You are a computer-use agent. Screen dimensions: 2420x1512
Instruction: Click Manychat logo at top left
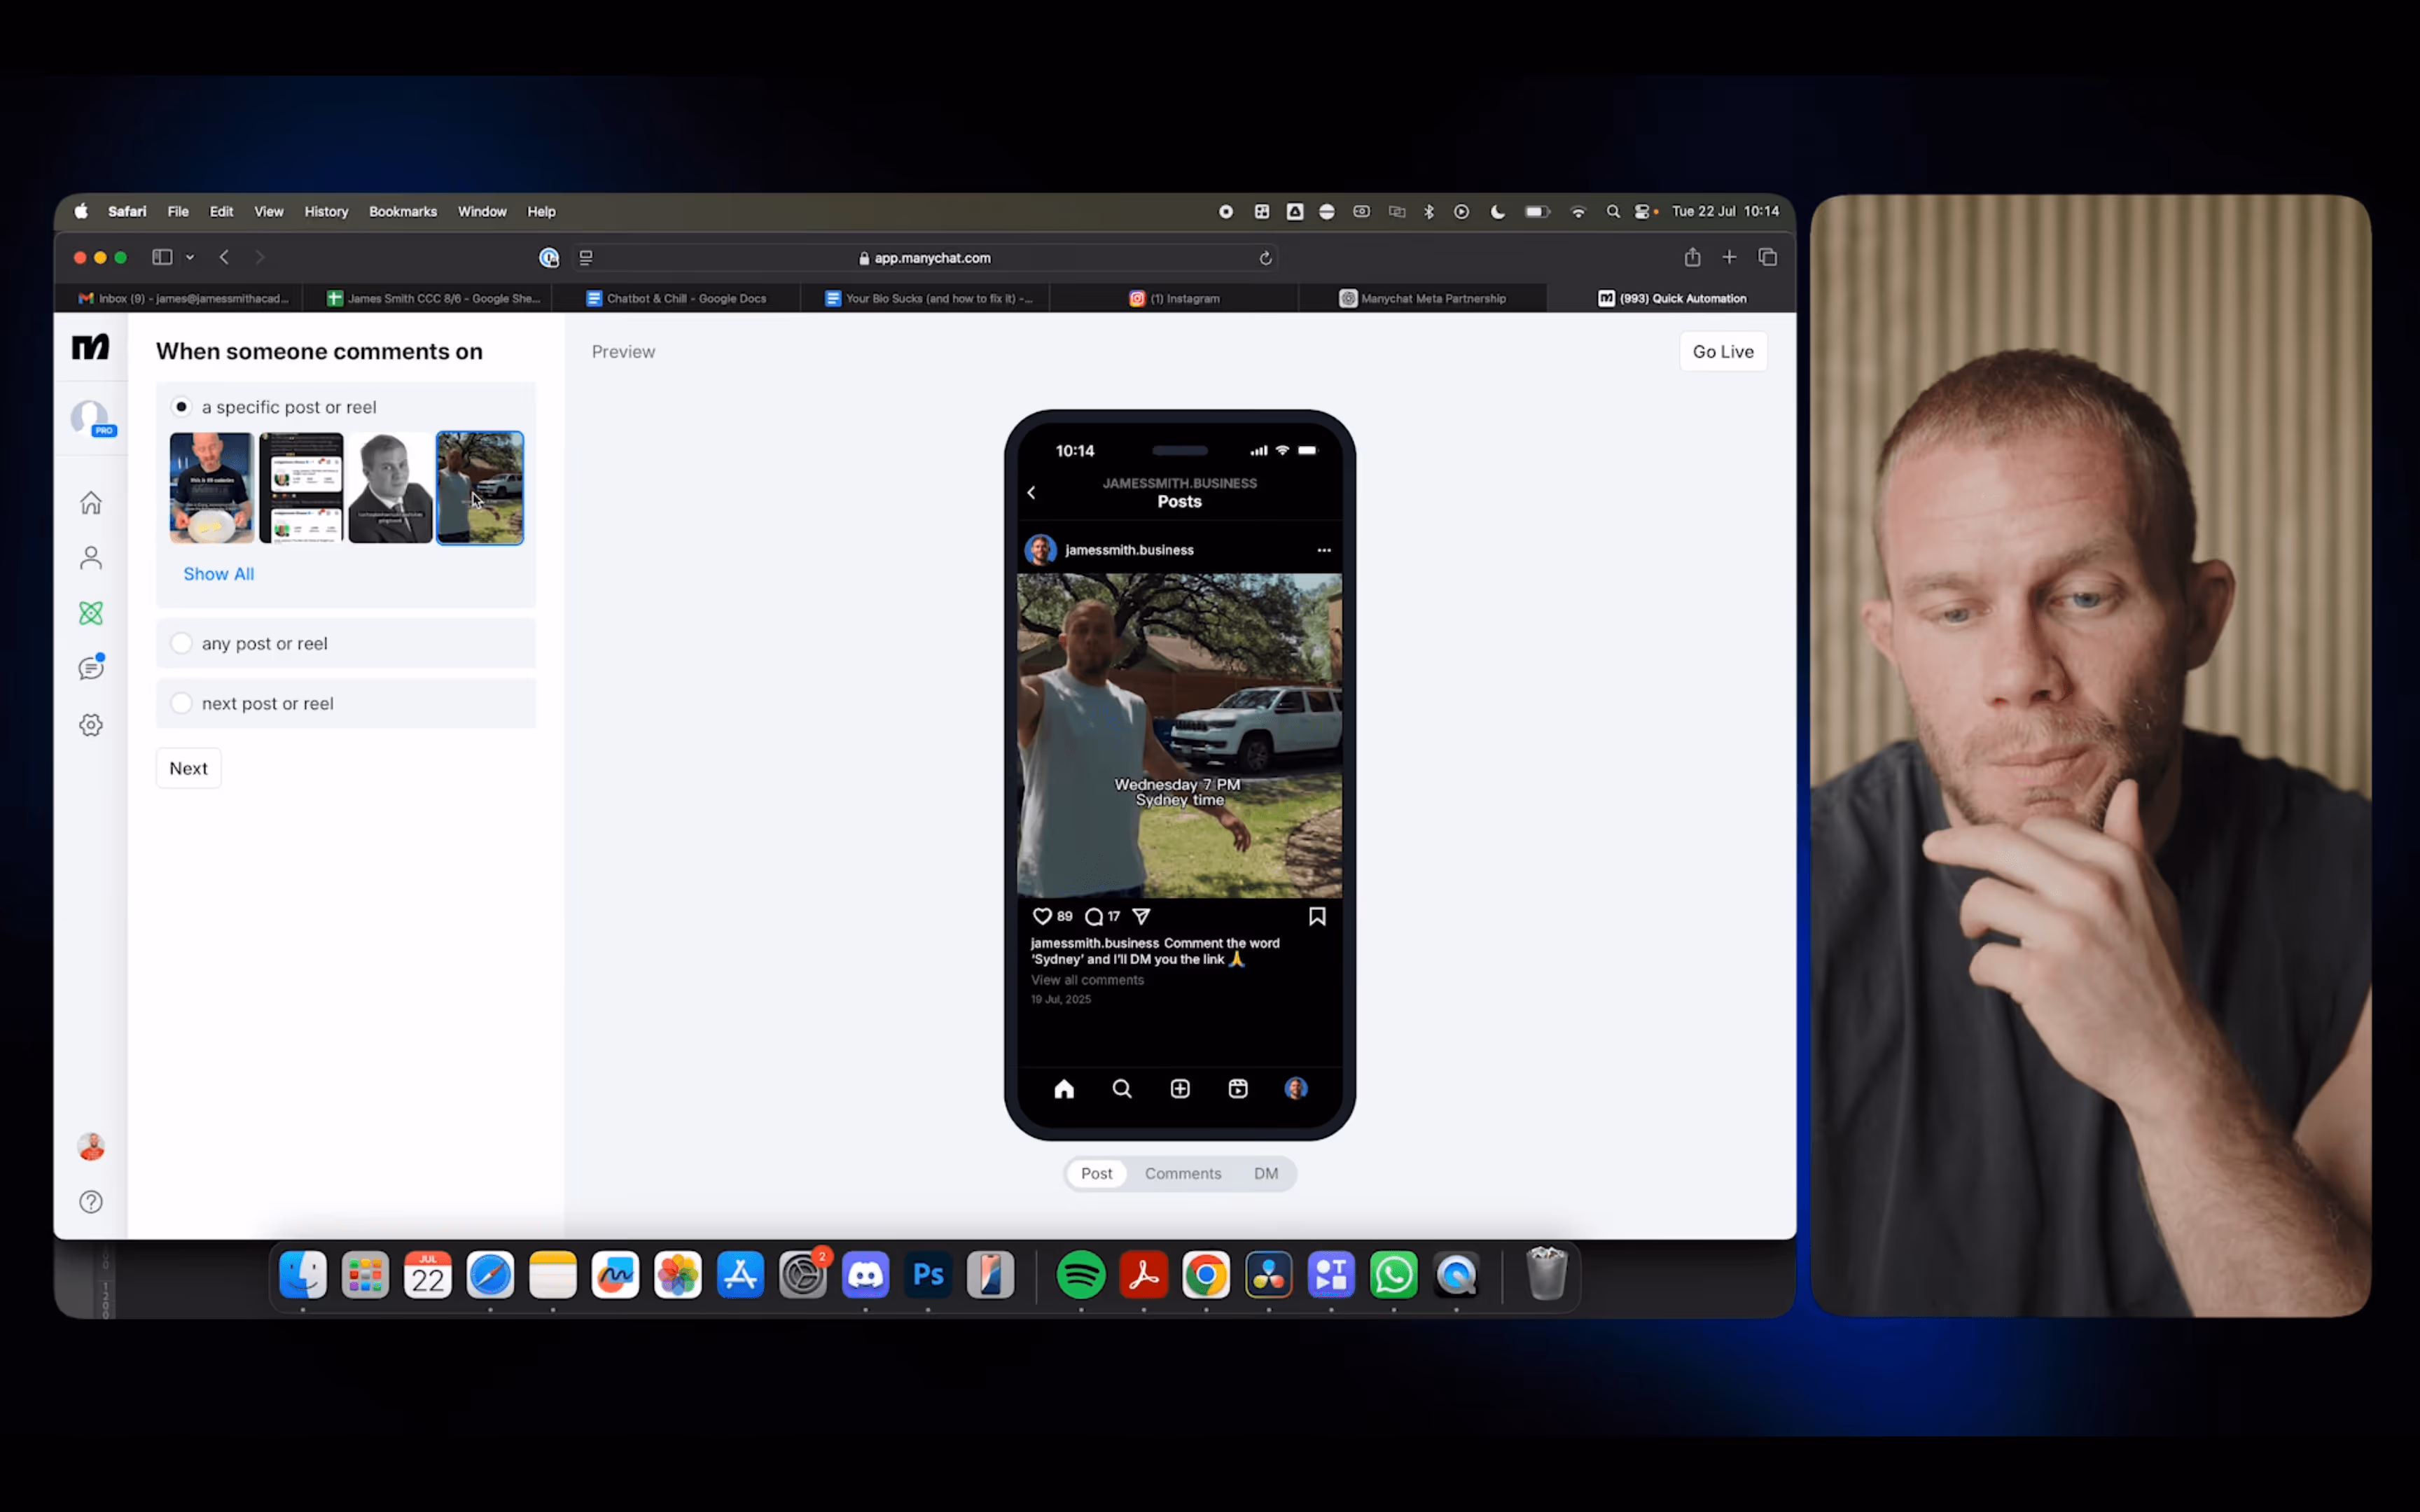tap(90, 347)
